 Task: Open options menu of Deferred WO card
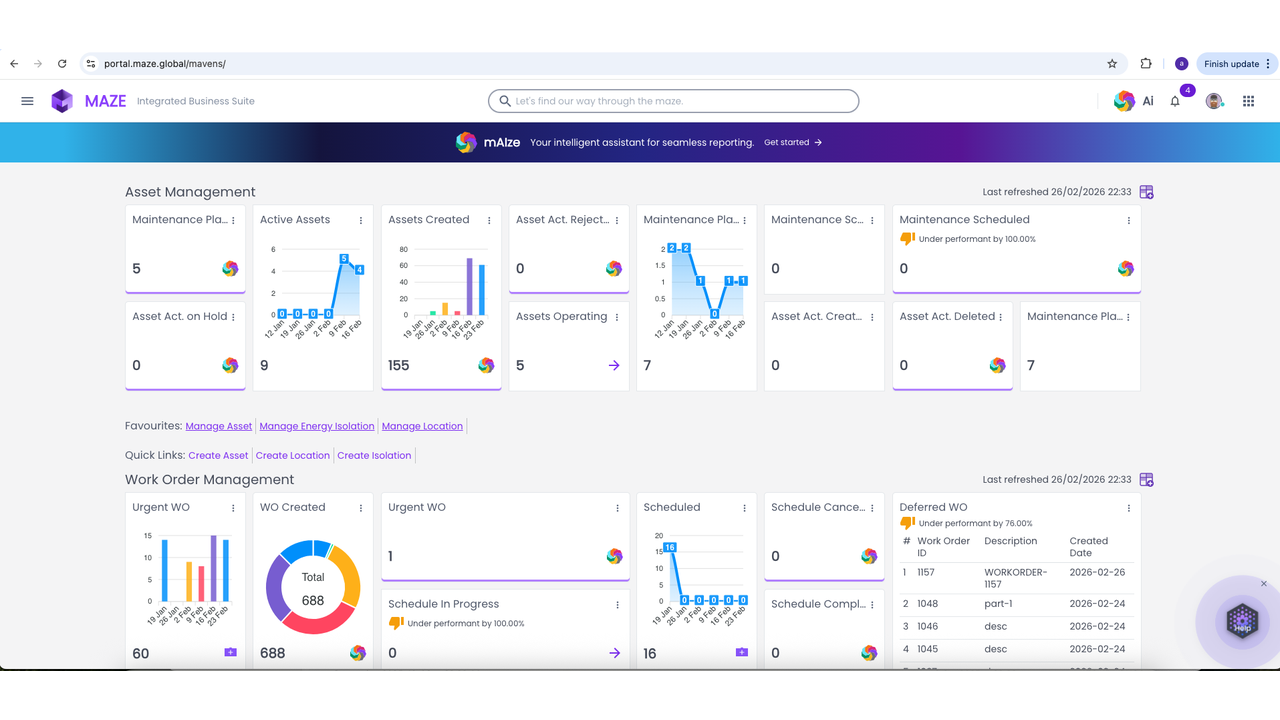(x=1129, y=508)
